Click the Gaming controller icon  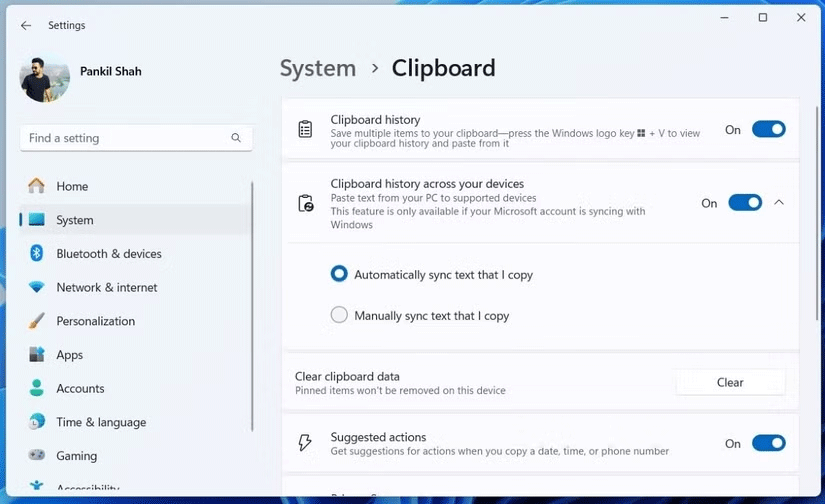click(x=36, y=455)
